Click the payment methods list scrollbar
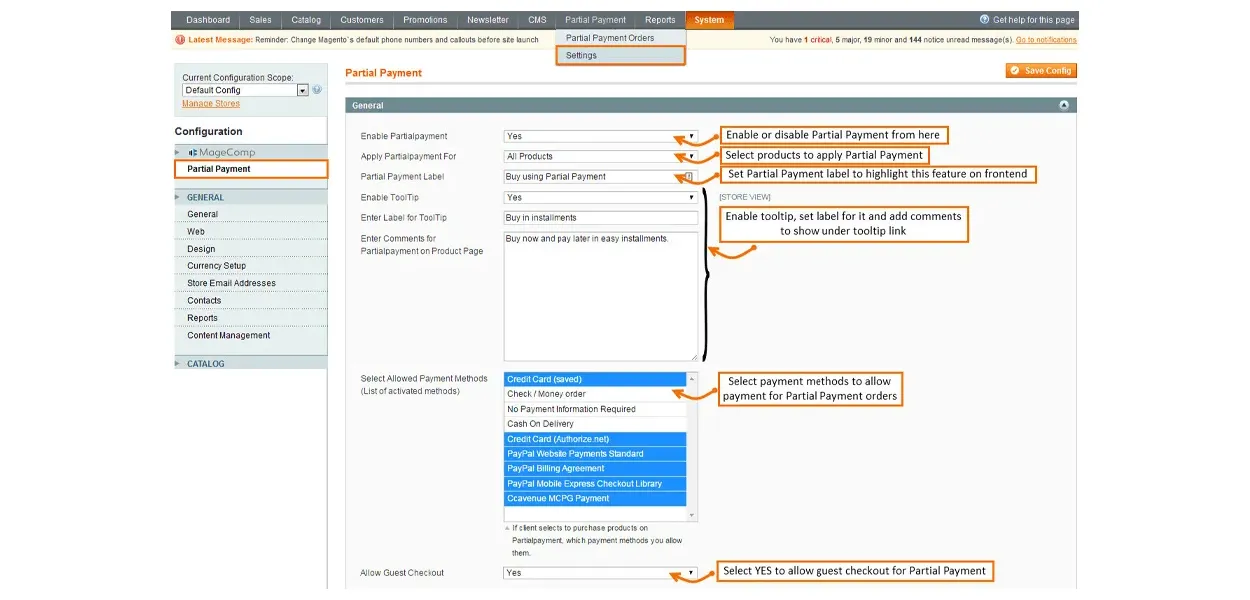The height and width of the screenshot is (600, 1250). [x=692, y=445]
